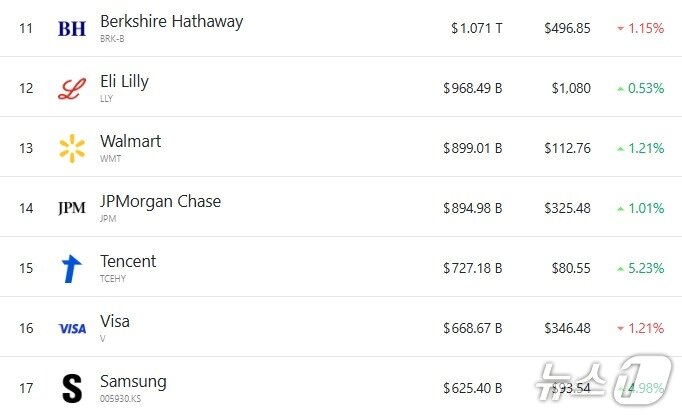Click Tencent's 5.23% daily change
Image resolution: width=682 pixels, height=415 pixels.
click(x=645, y=268)
